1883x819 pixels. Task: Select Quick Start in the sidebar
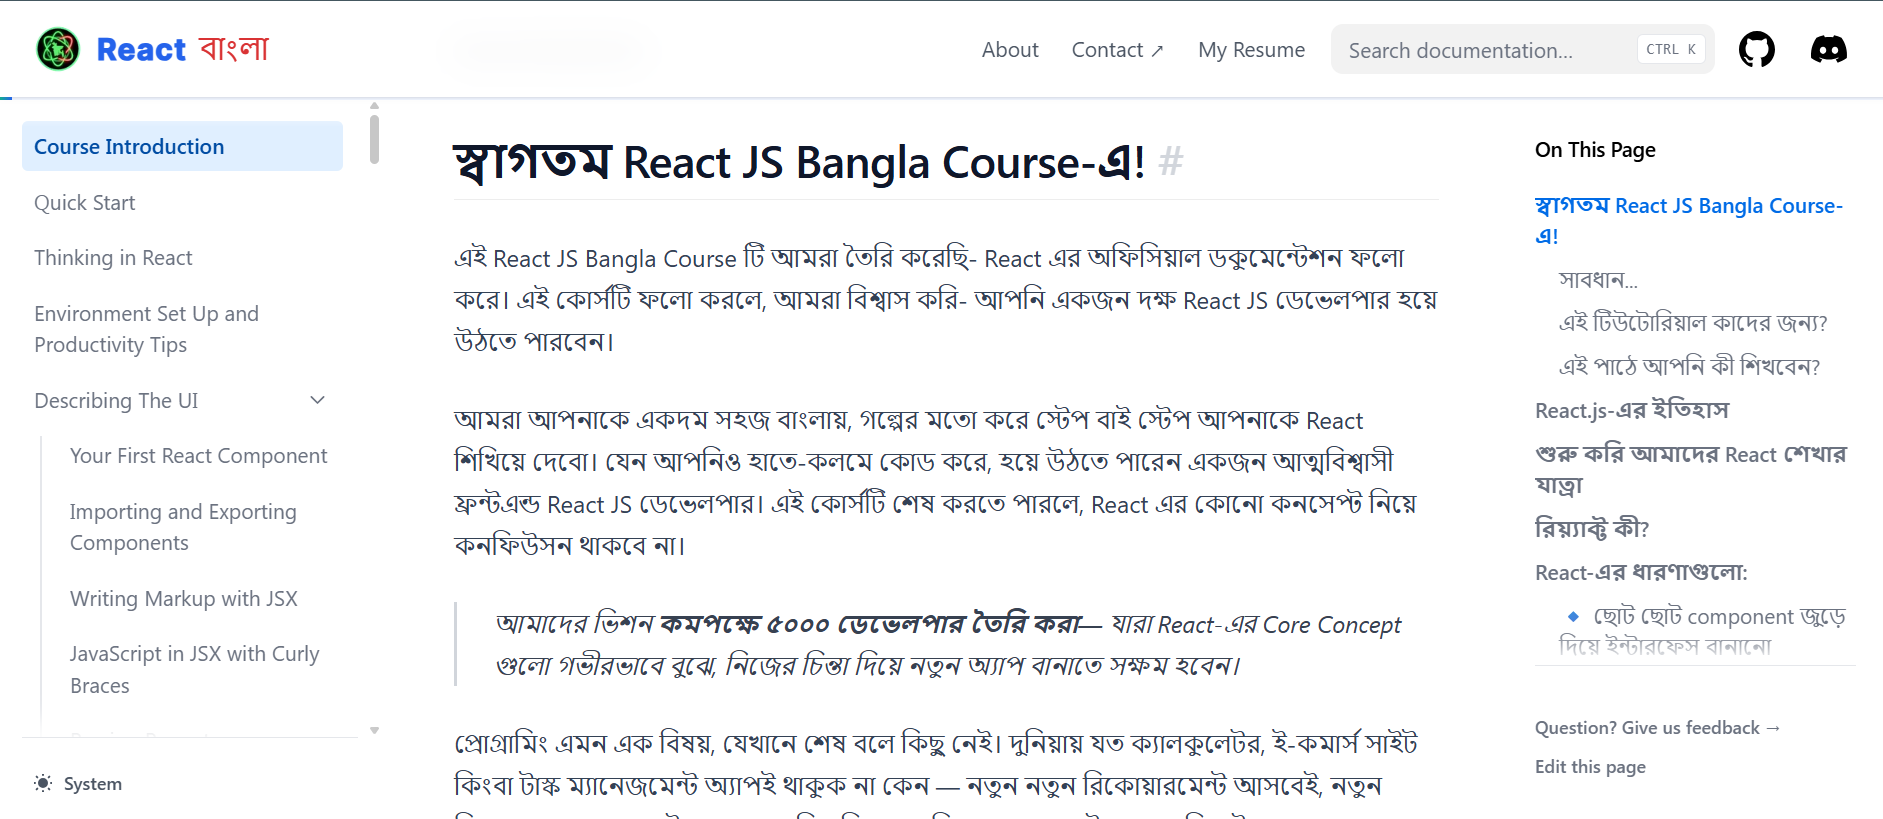85,203
